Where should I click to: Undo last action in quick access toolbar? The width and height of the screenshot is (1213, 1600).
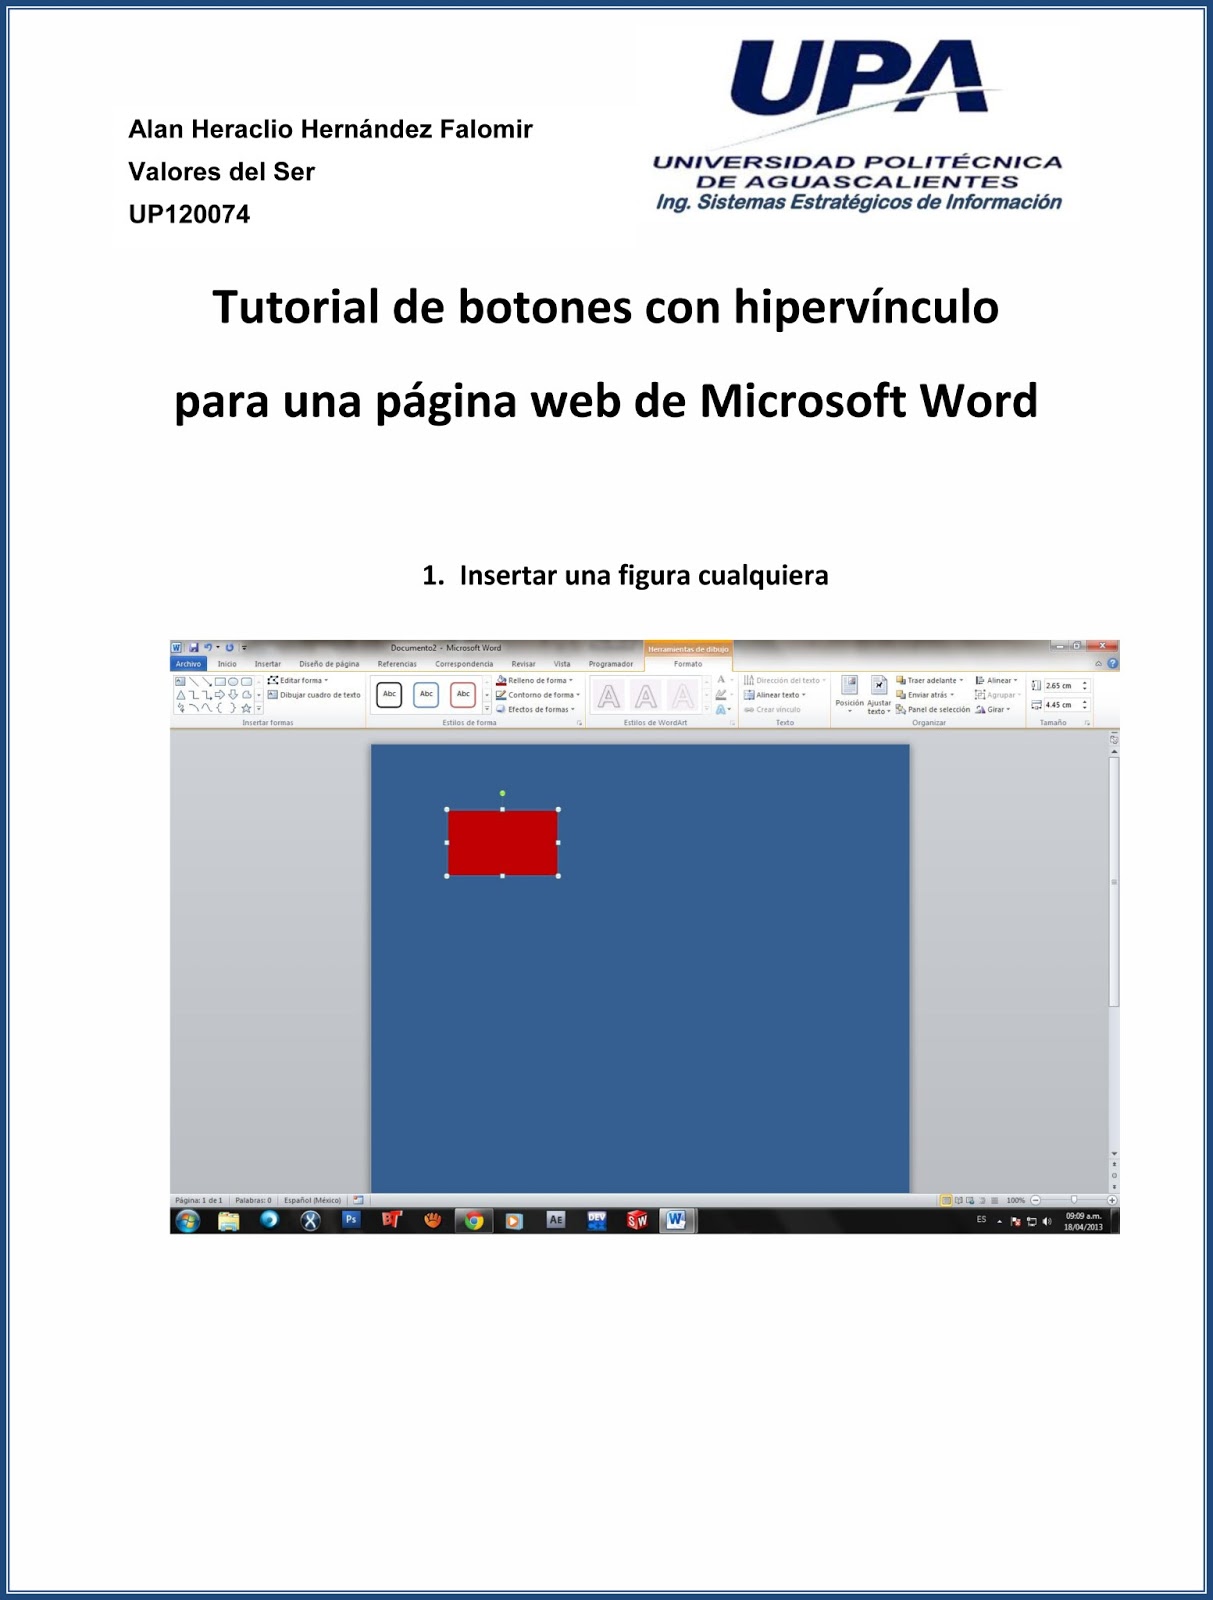click(208, 648)
